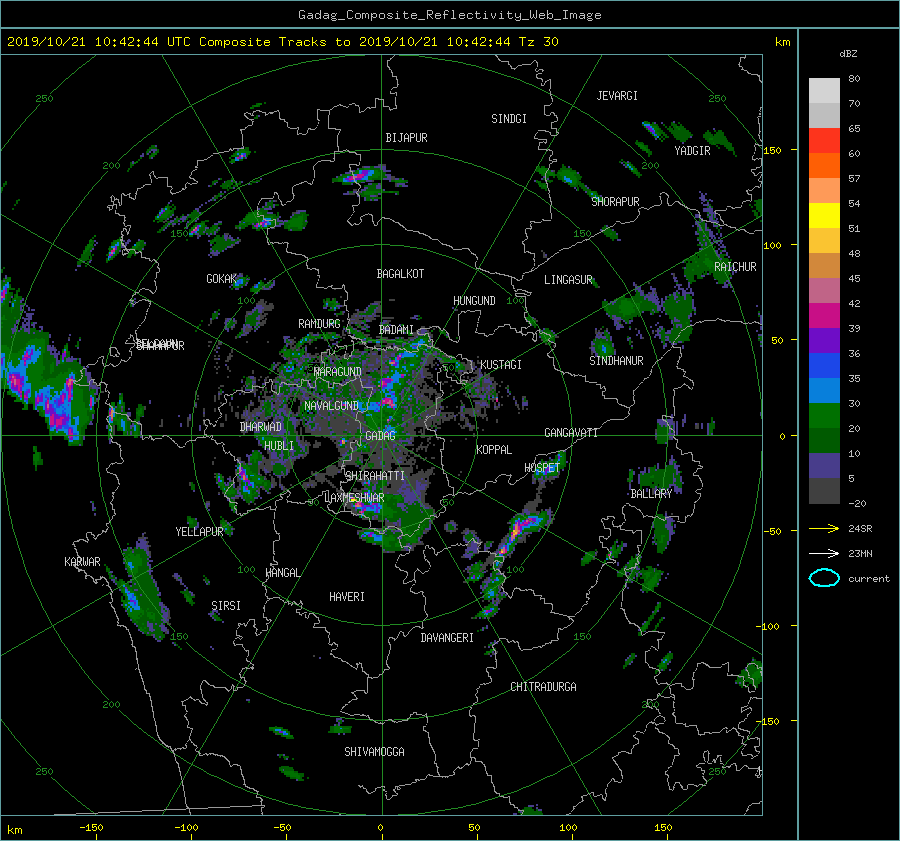Screen dimensions: 900x841
Task: Click the JEVARGI city label
Action: point(617,96)
